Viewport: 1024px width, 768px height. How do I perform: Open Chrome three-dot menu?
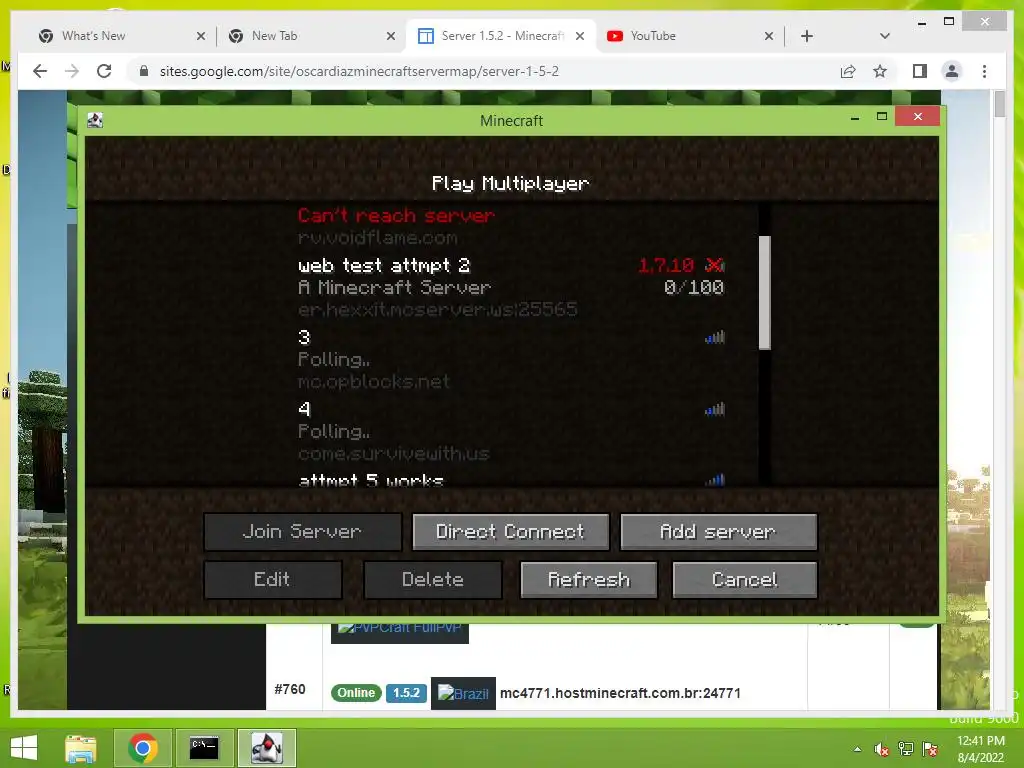(x=984, y=71)
